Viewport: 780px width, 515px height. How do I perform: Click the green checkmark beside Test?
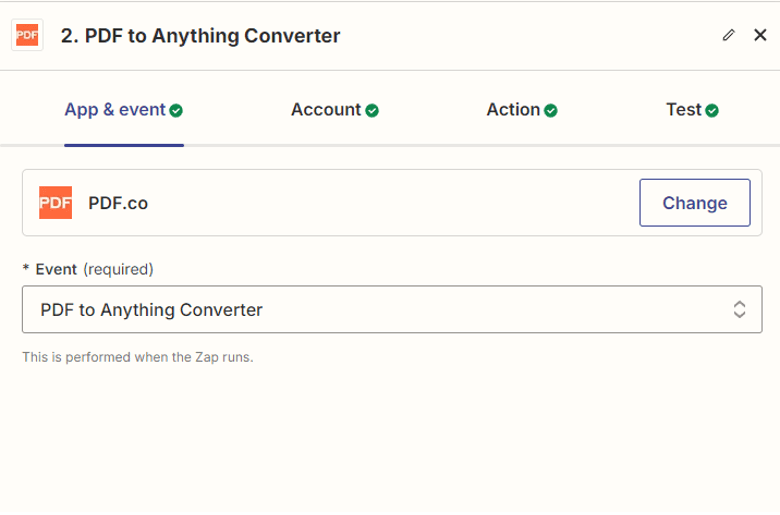[x=712, y=111]
